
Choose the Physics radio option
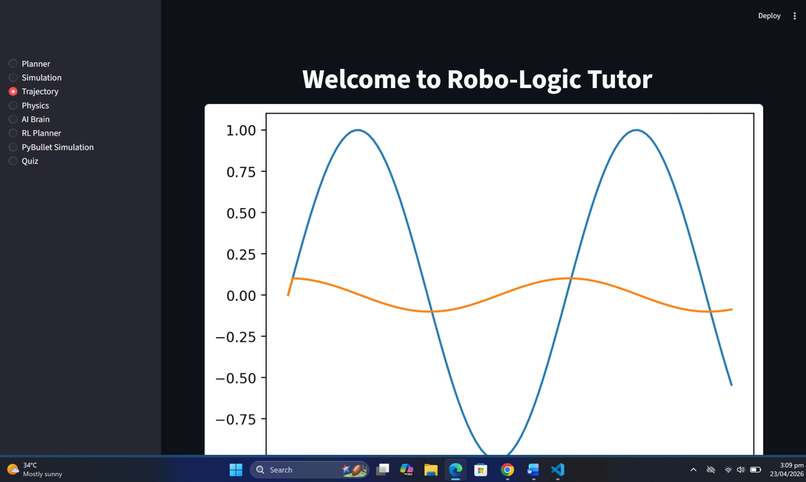coord(29,105)
